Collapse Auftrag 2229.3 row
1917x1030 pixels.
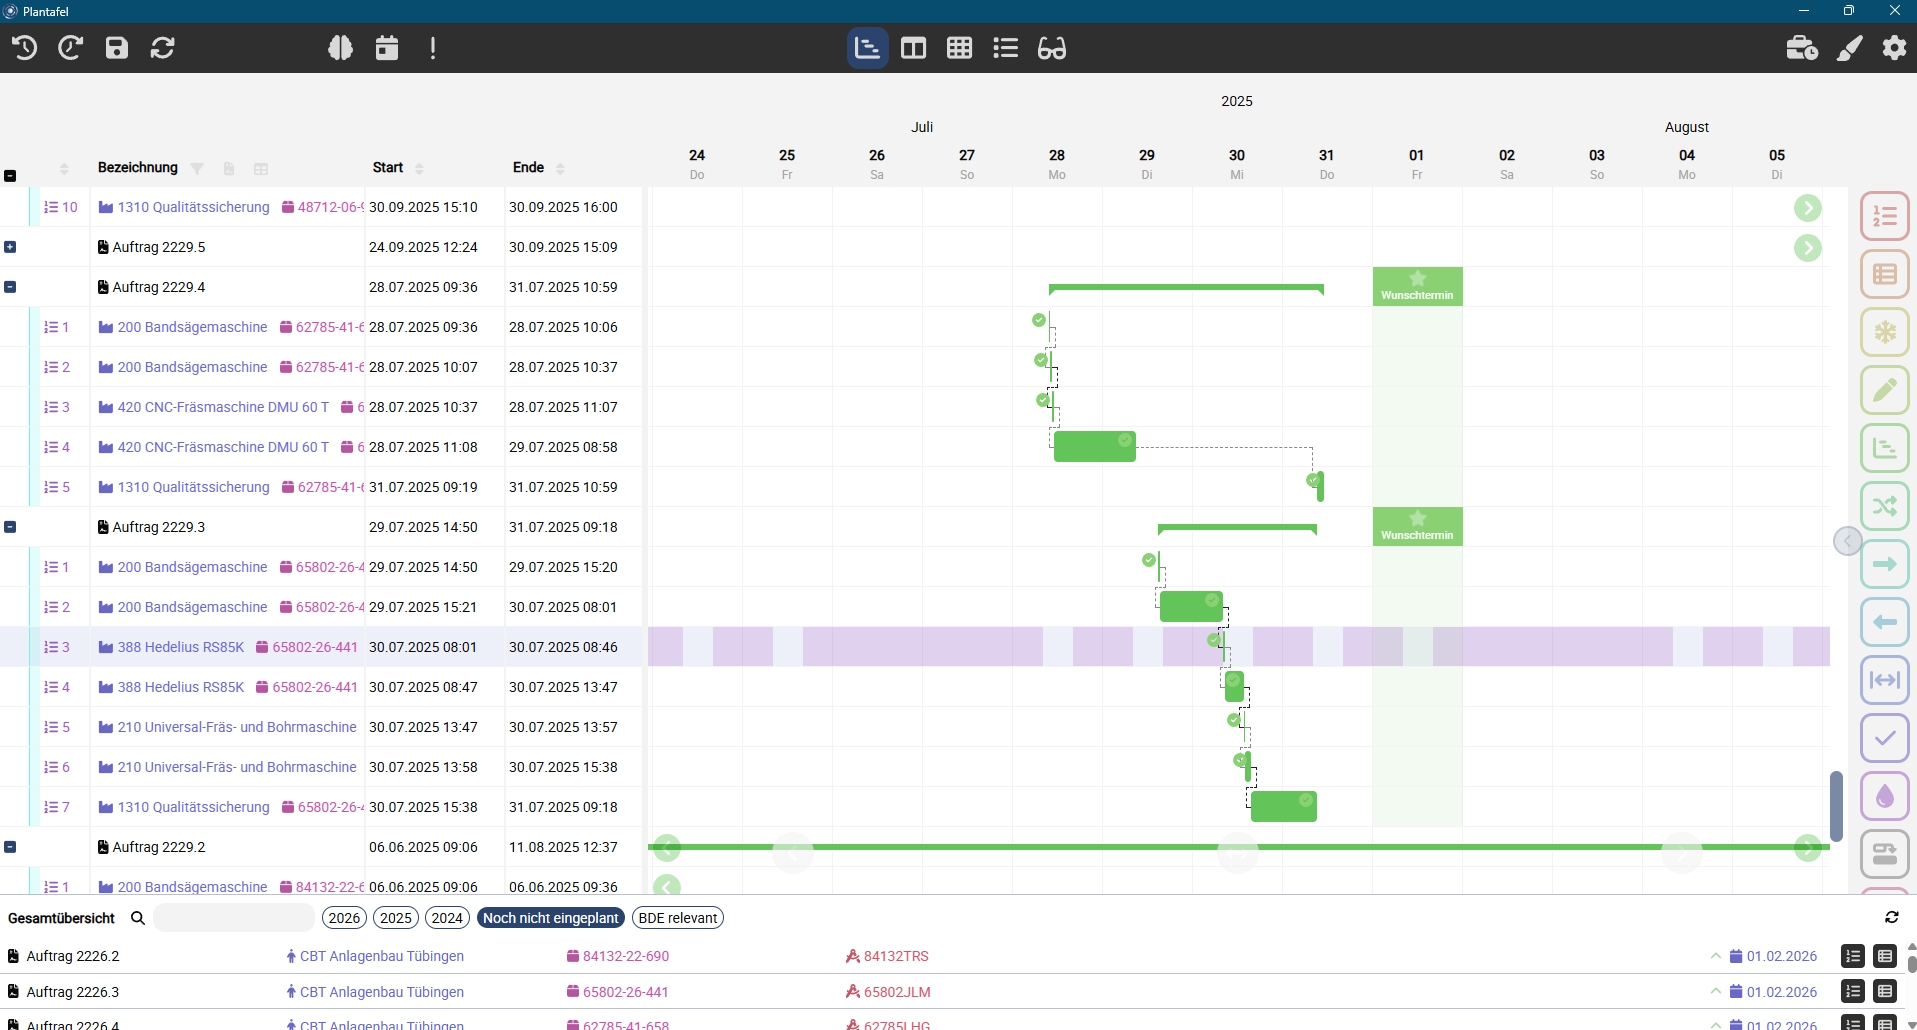click(10, 527)
